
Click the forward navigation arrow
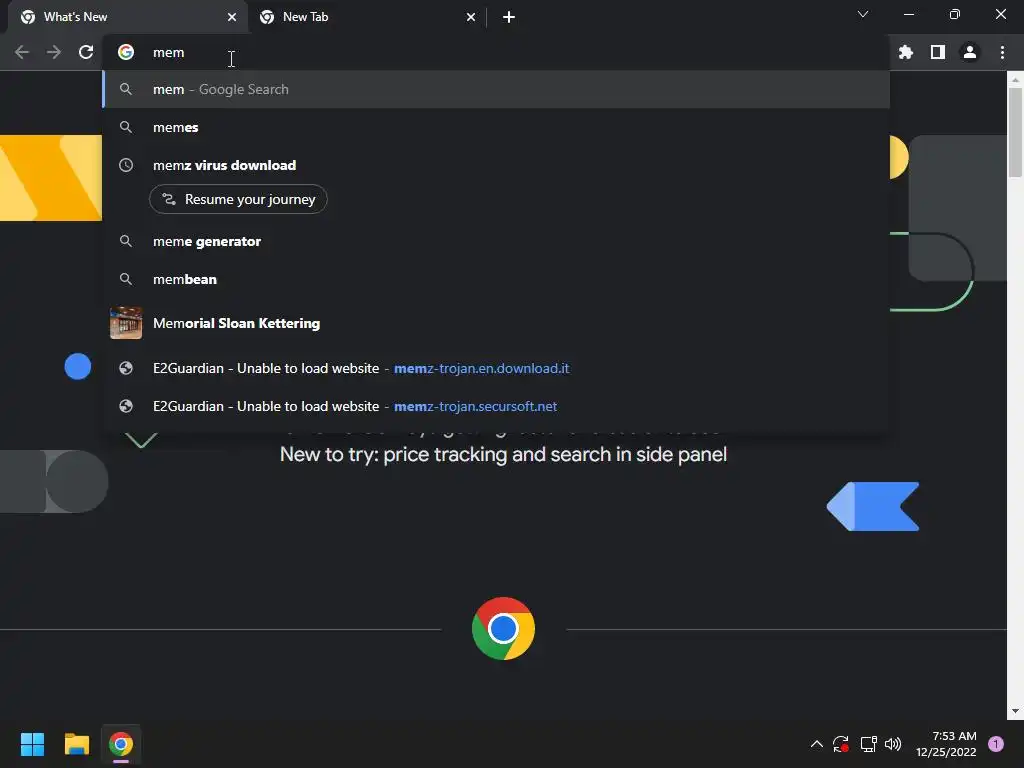pos(54,52)
